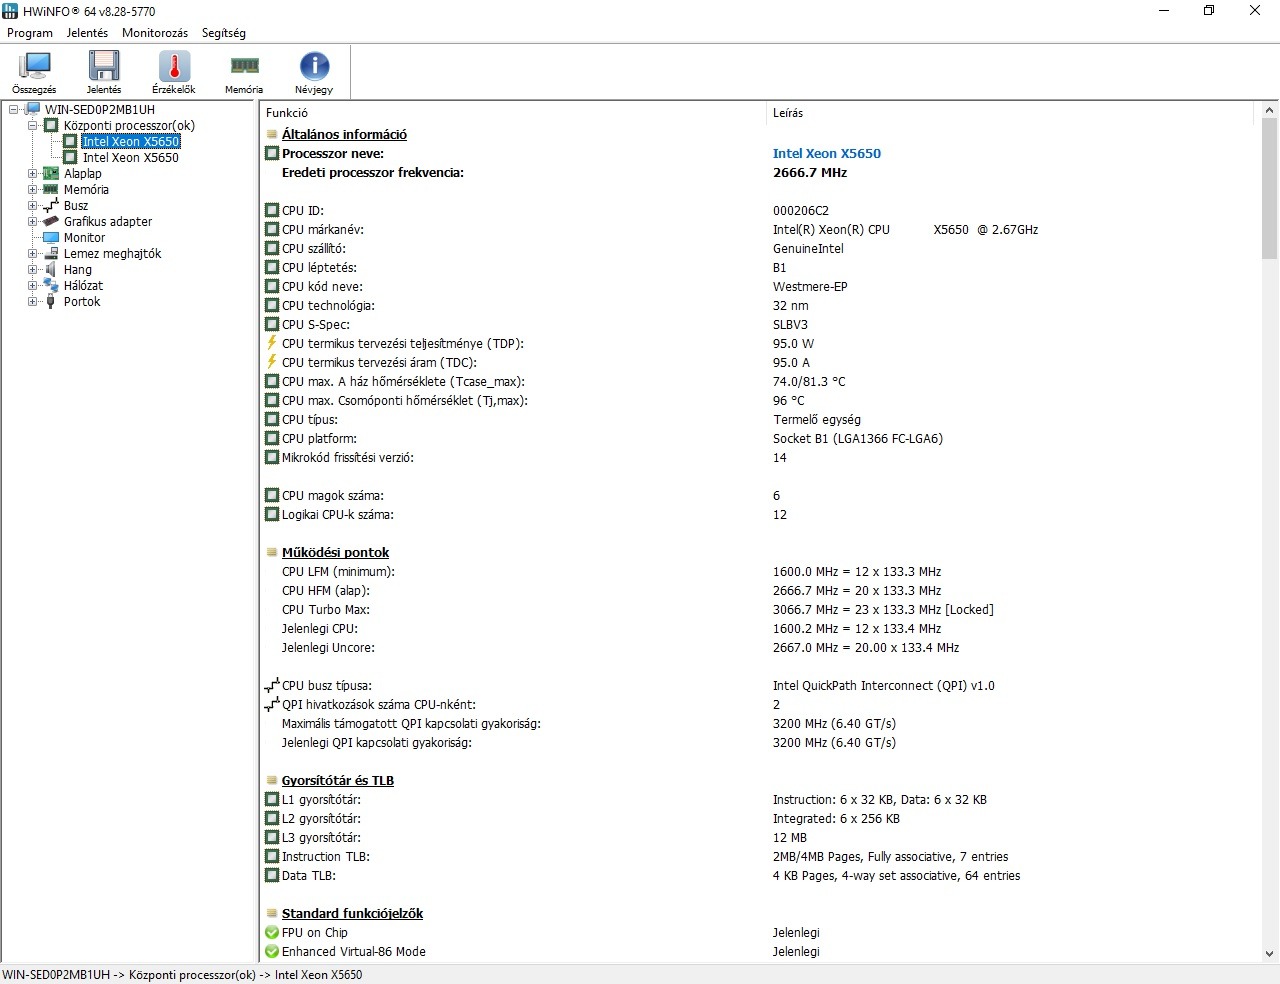Click the CPU Turbo Max row label
Viewport: 1280px width, 984px height.
326,609
